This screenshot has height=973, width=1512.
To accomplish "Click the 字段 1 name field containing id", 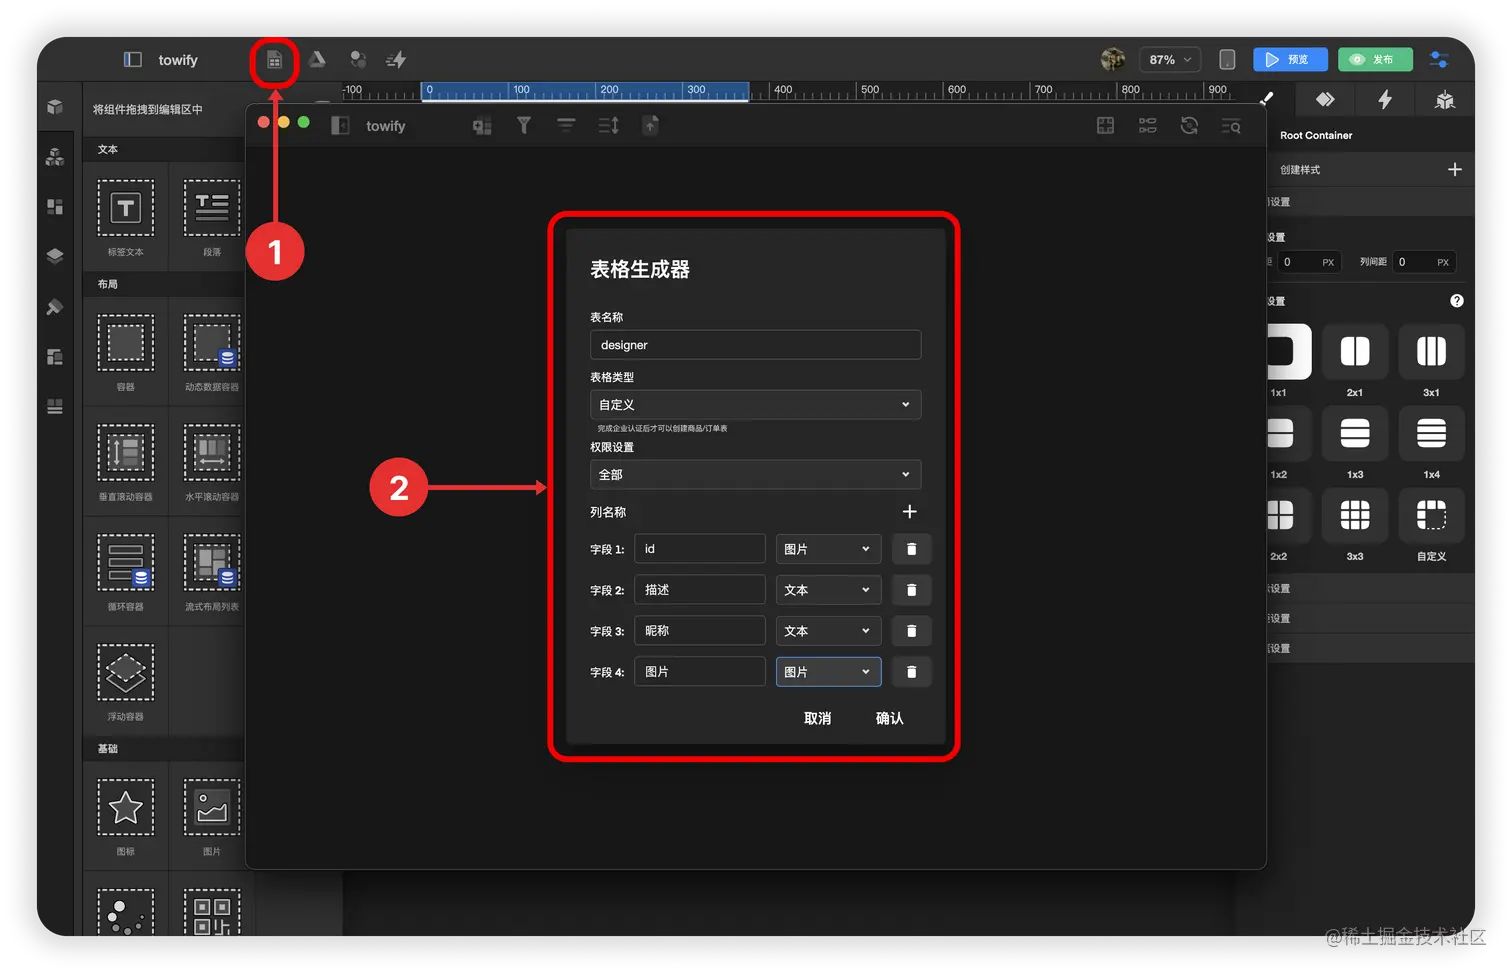I will (700, 549).
